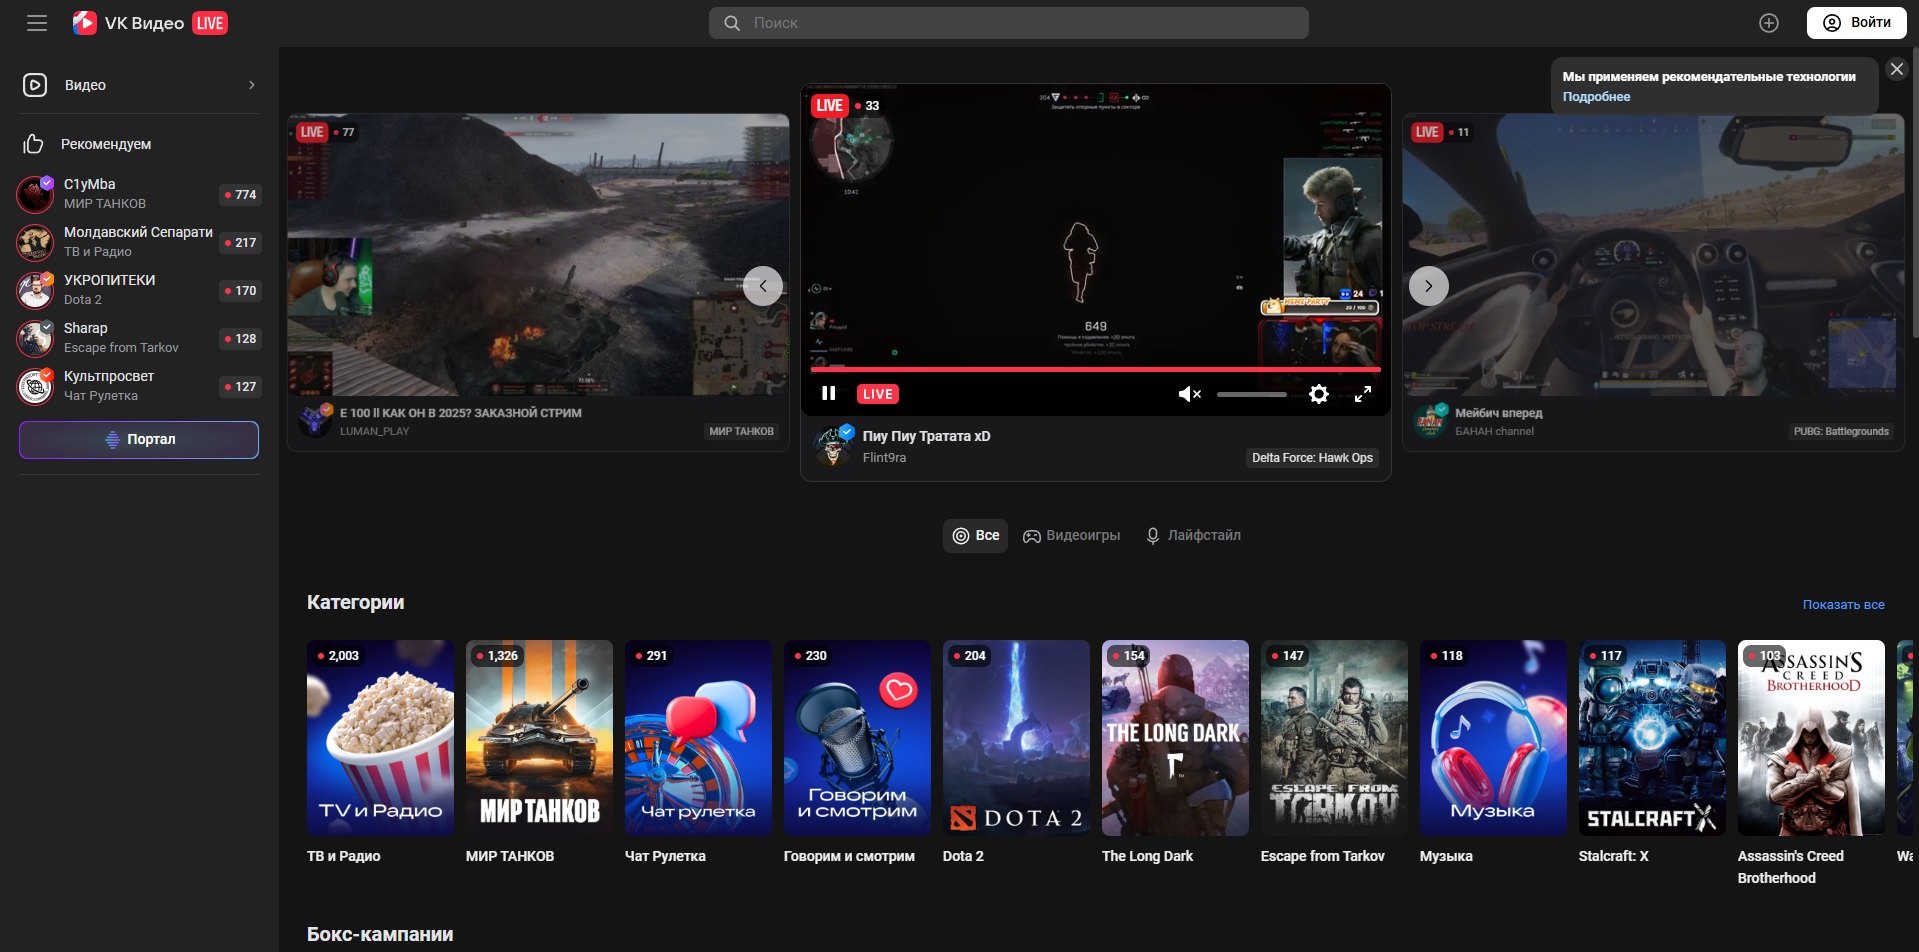Open ТВ и Радио category thumbnail
The width and height of the screenshot is (1919, 952).
click(380, 738)
